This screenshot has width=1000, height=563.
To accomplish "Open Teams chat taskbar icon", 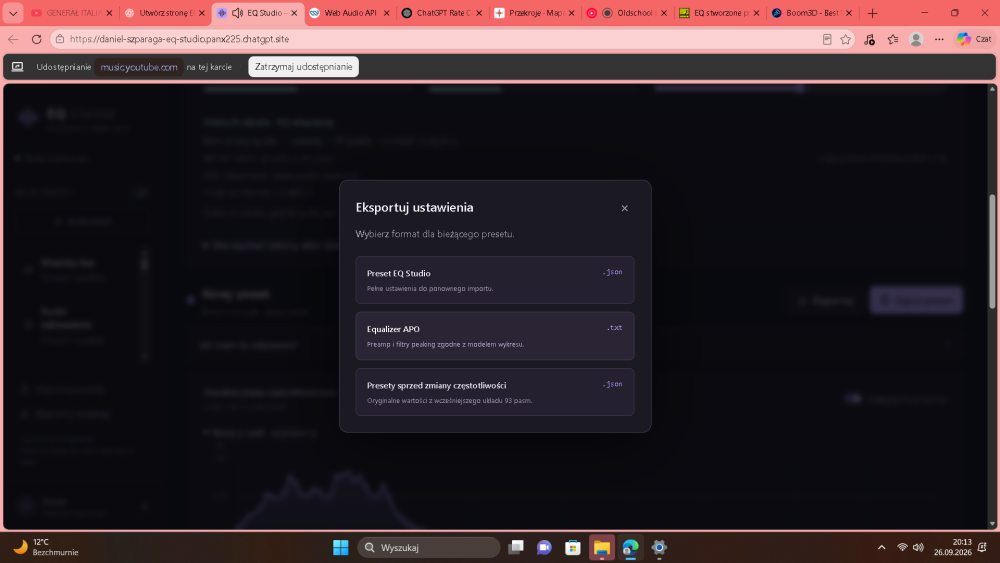I will (544, 547).
